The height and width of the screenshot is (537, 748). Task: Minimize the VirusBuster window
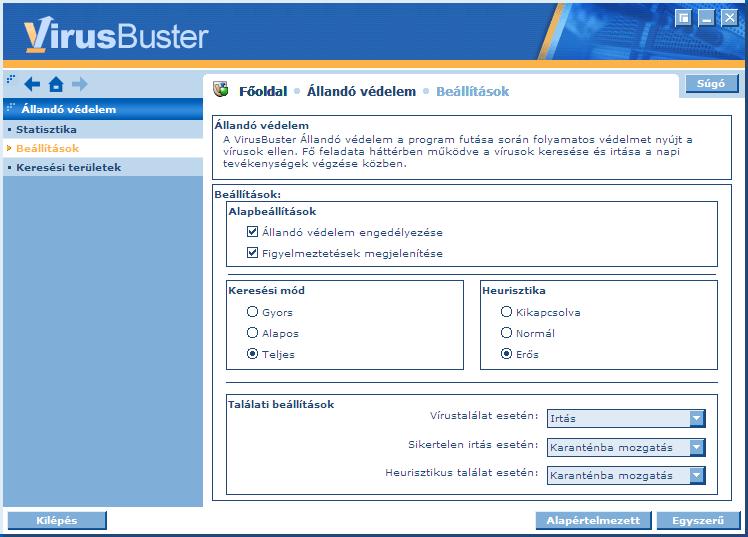click(x=706, y=19)
